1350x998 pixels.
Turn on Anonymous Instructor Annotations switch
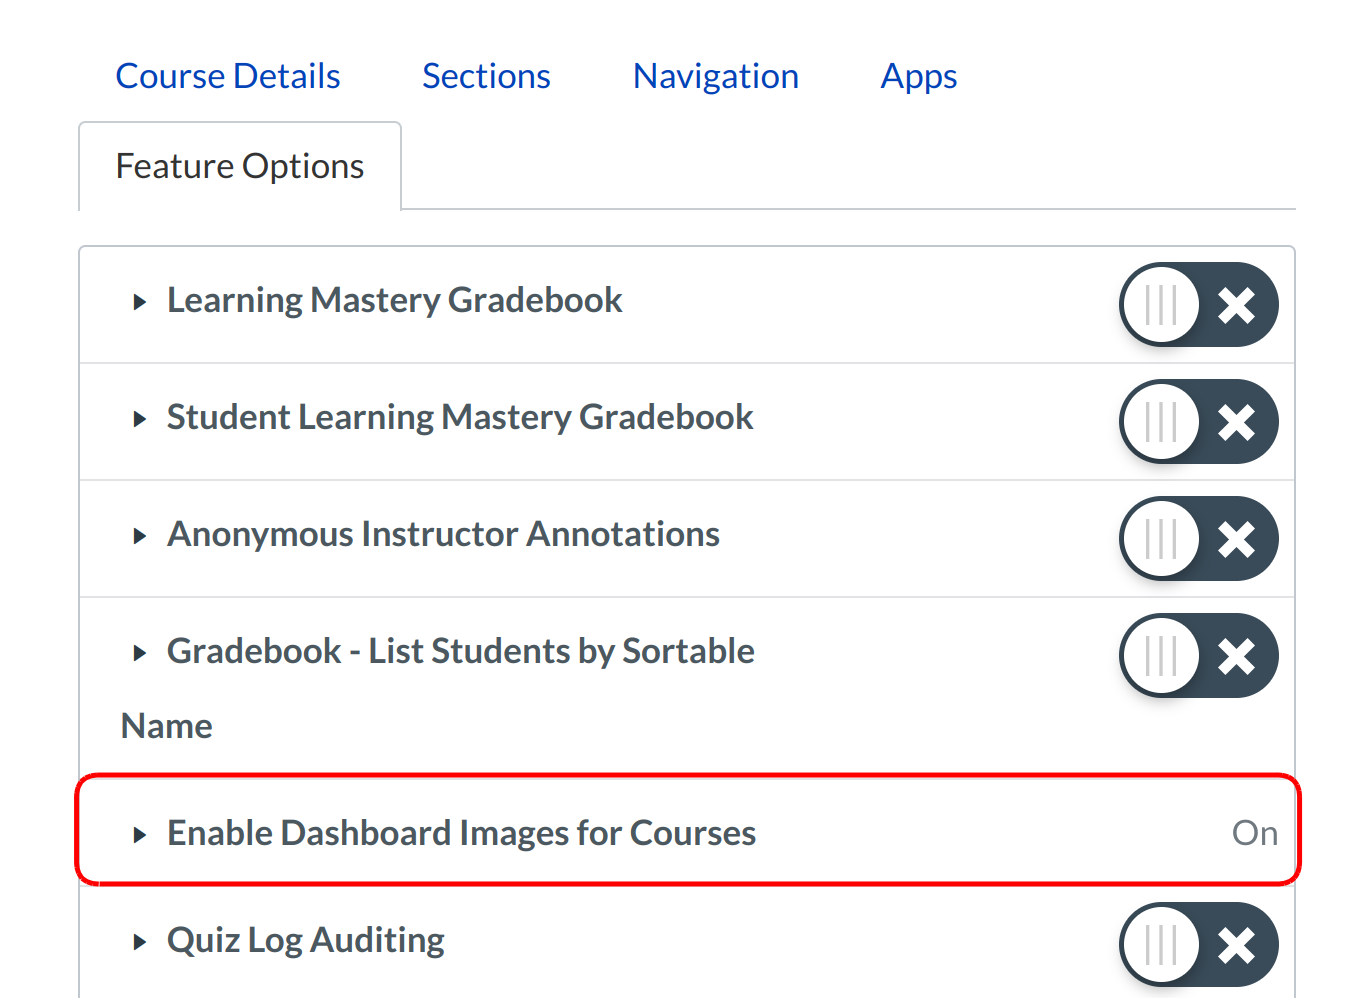click(1198, 539)
